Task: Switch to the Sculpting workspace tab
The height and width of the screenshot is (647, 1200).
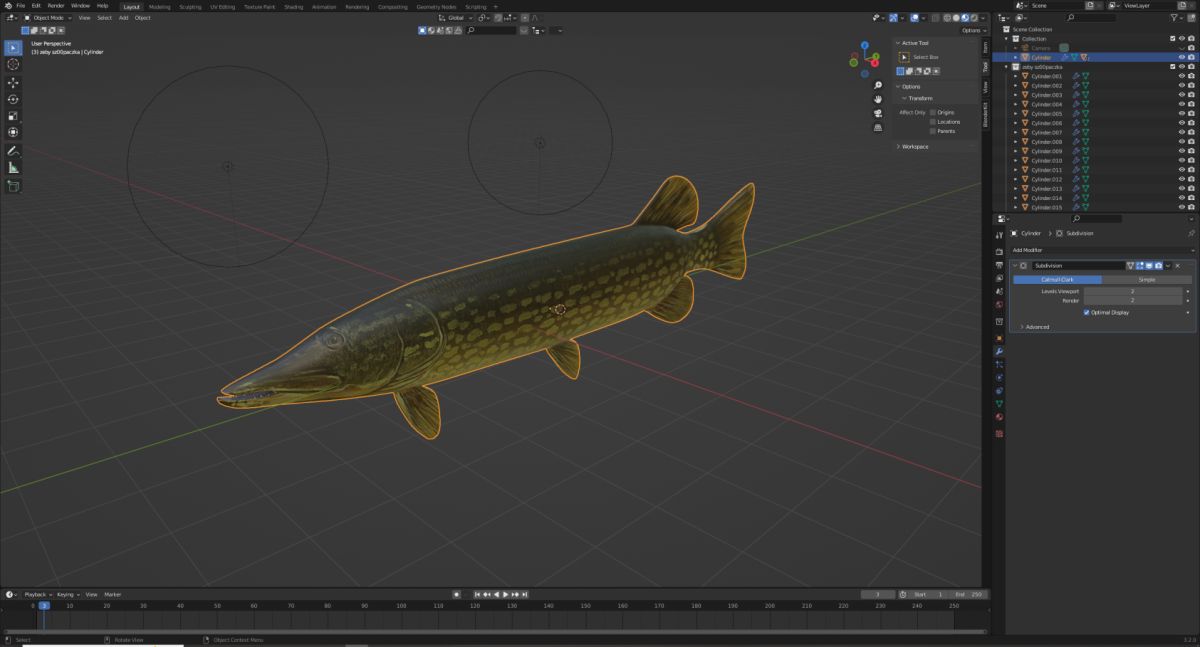Action: pyautogui.click(x=190, y=6)
